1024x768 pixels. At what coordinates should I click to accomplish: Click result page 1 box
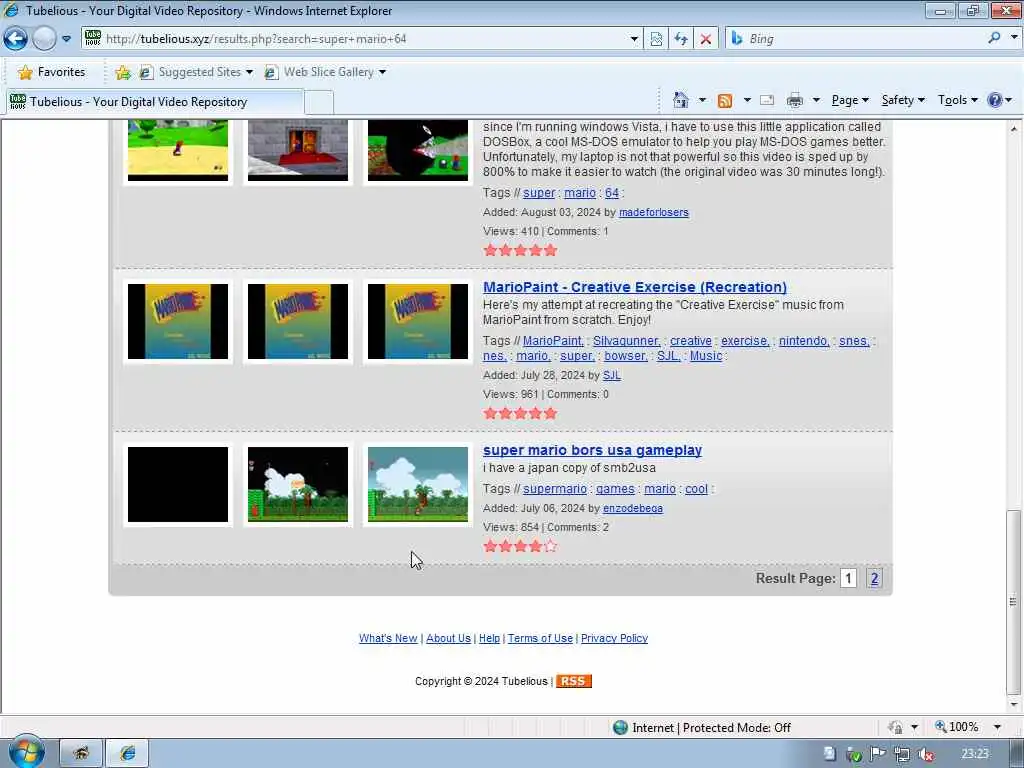coord(848,578)
